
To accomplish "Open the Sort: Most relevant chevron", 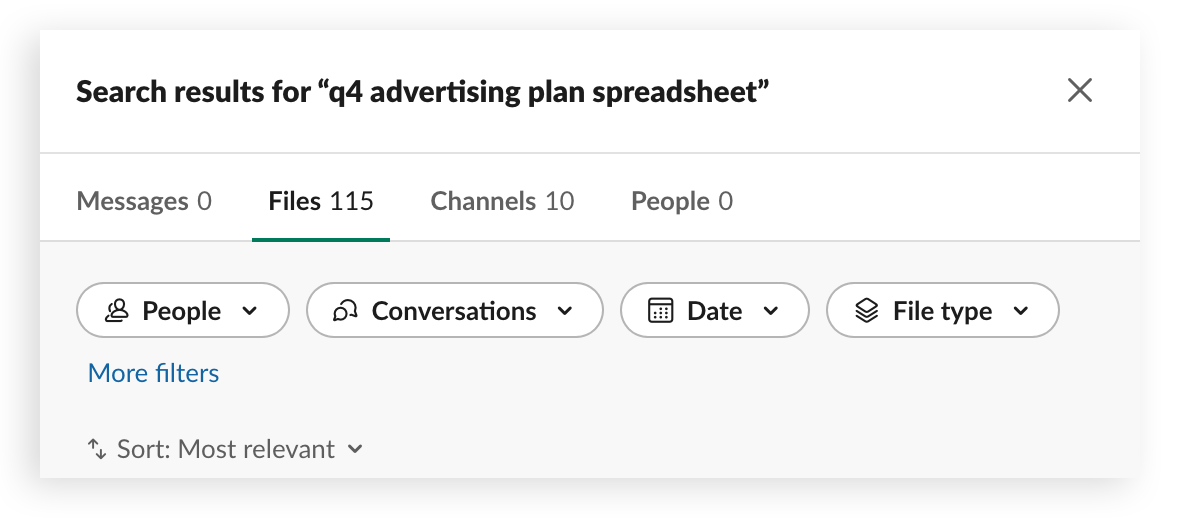I will tap(356, 449).
